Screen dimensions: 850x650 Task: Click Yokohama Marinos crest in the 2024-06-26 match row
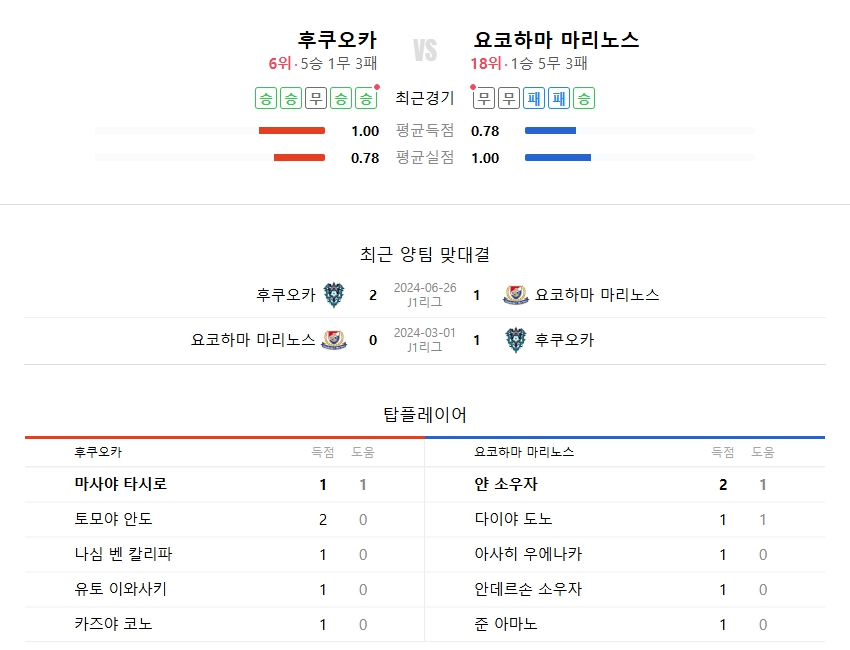516,295
